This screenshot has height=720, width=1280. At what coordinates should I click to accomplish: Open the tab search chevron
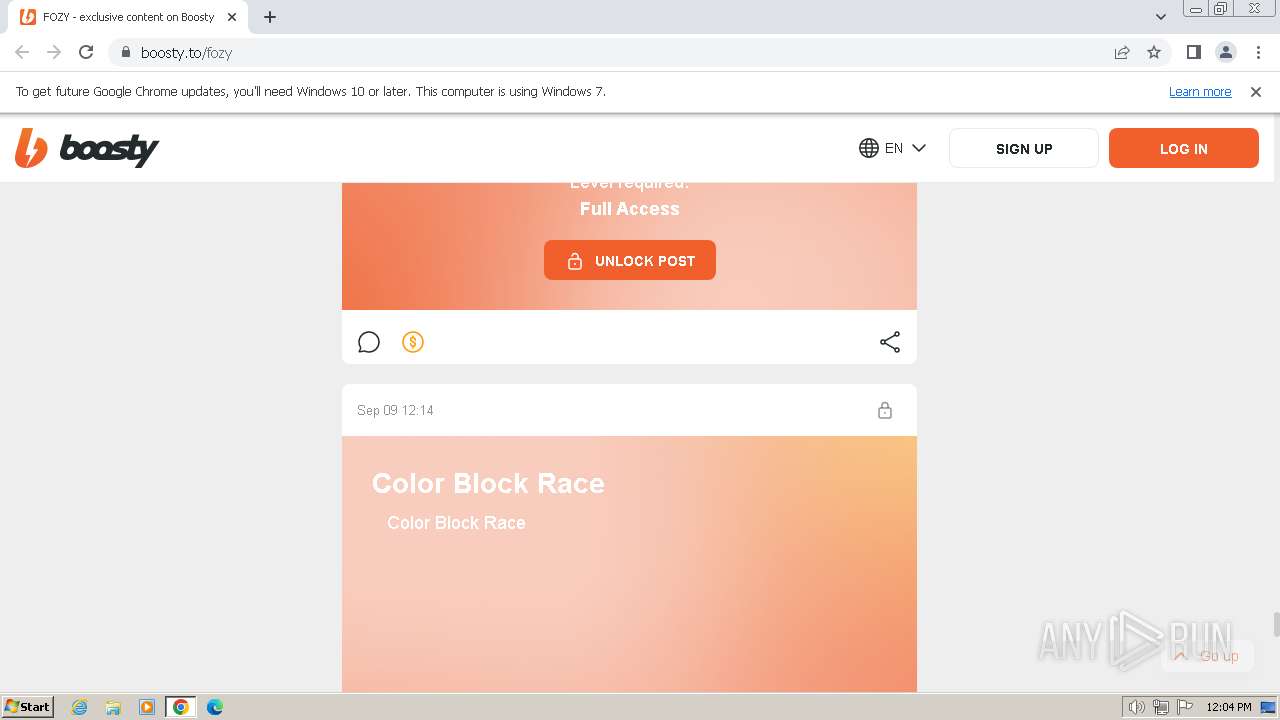pyautogui.click(x=1161, y=17)
